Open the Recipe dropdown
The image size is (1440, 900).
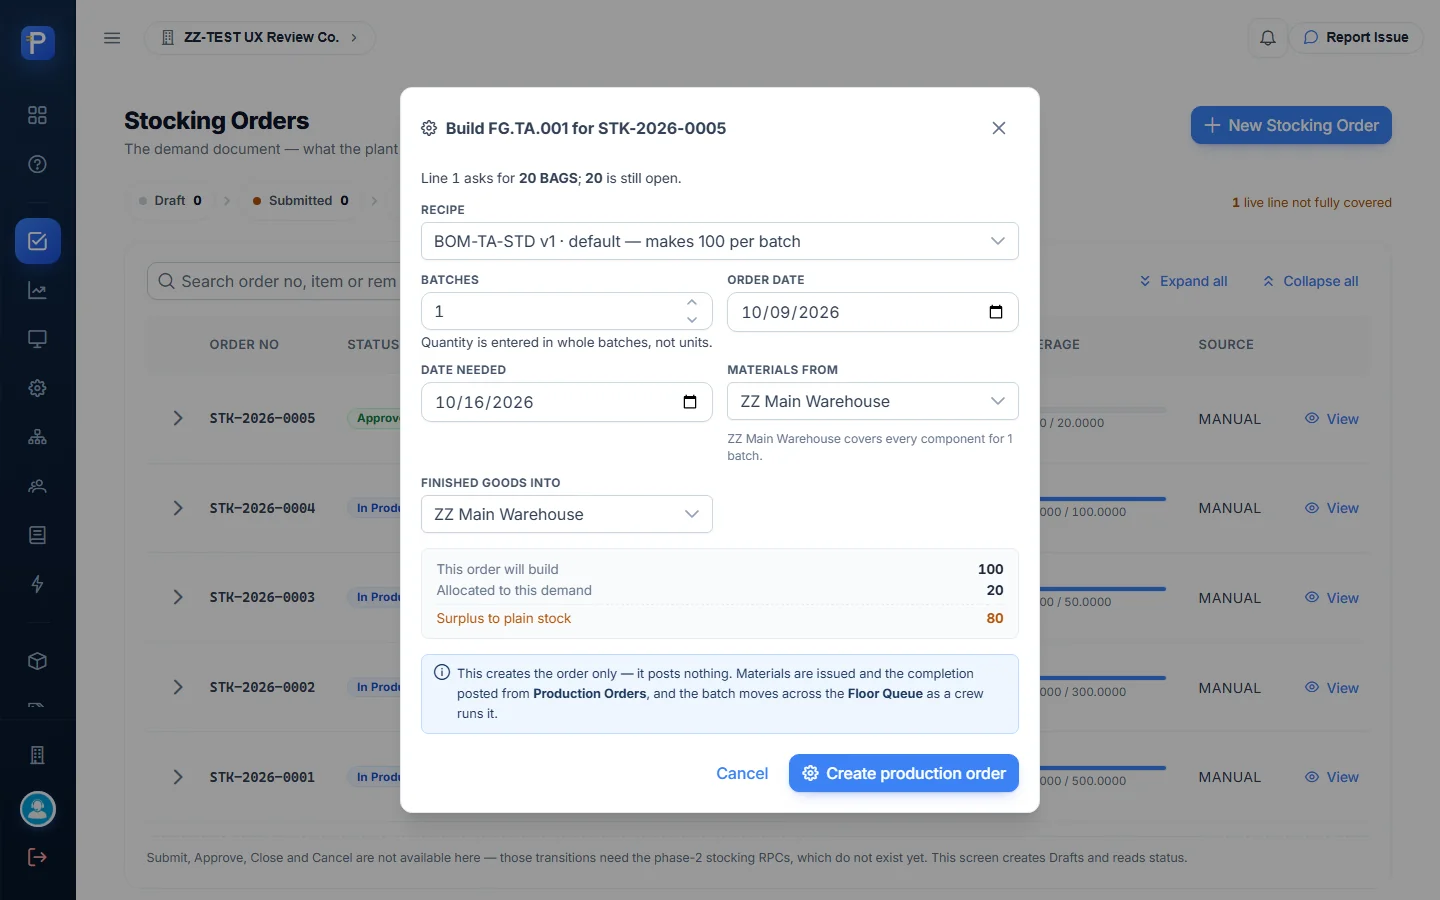coord(720,241)
